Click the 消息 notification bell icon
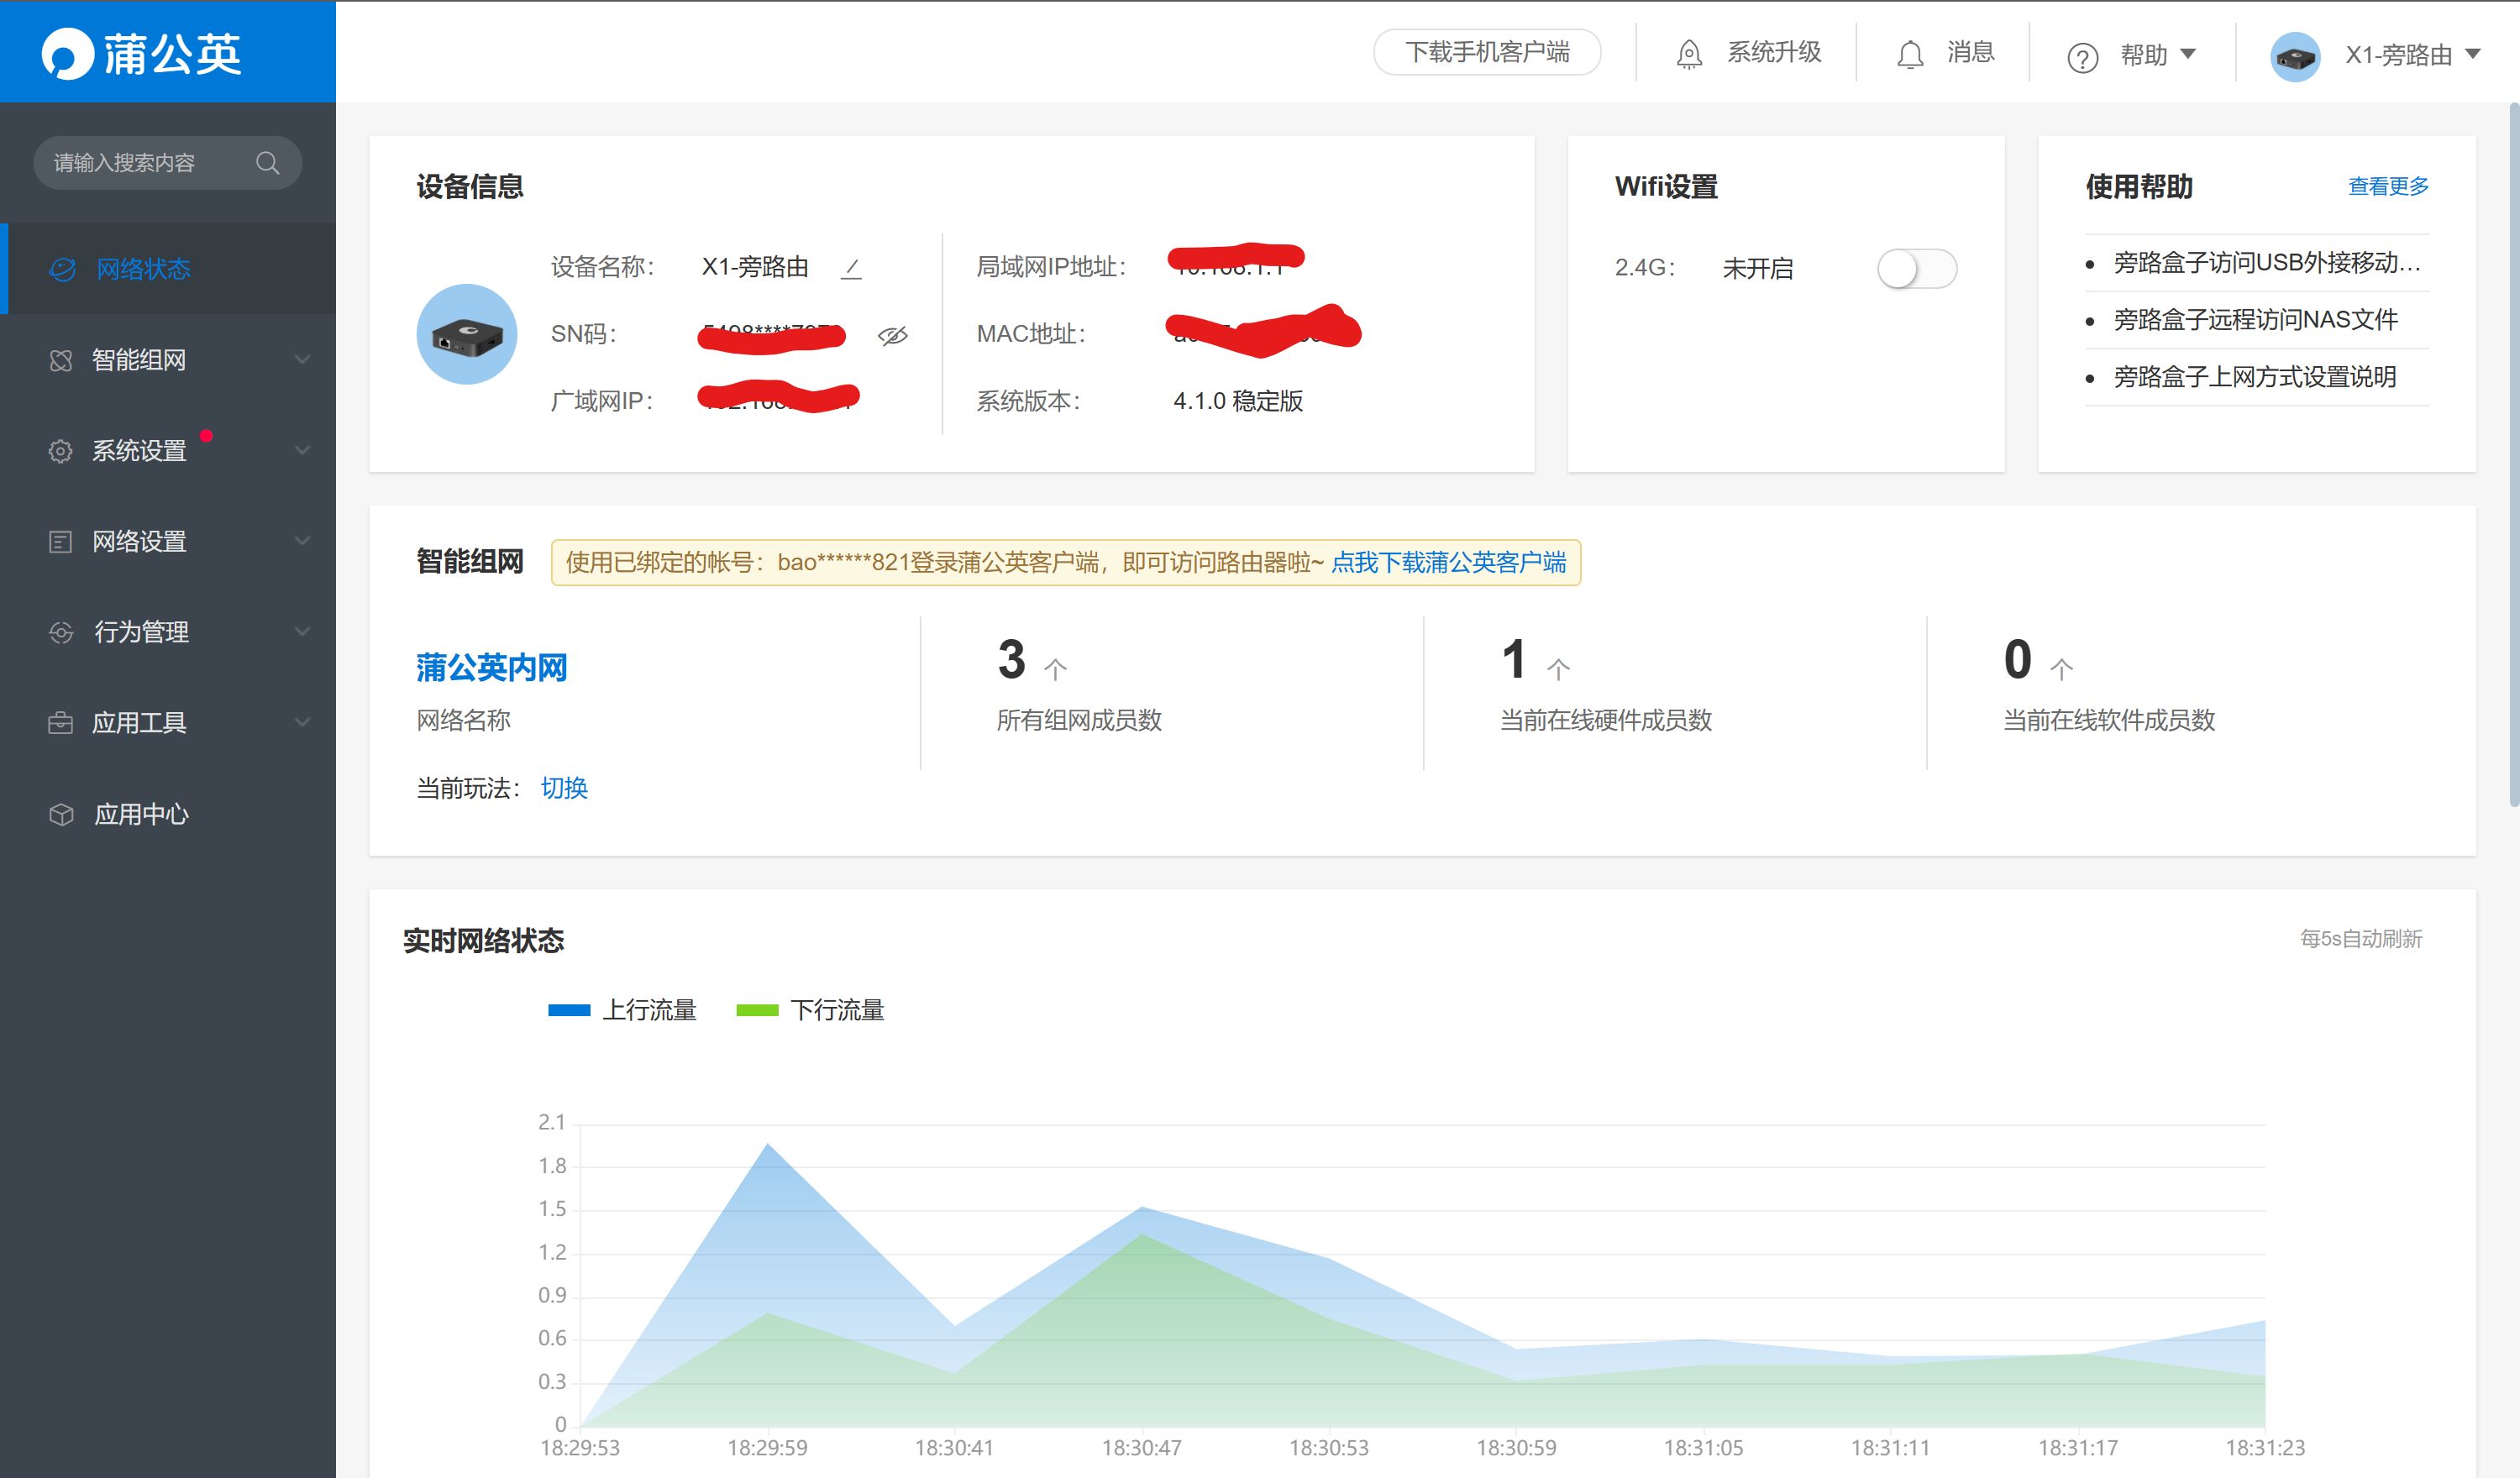Viewport: 2520px width, 1478px height. click(x=1910, y=54)
